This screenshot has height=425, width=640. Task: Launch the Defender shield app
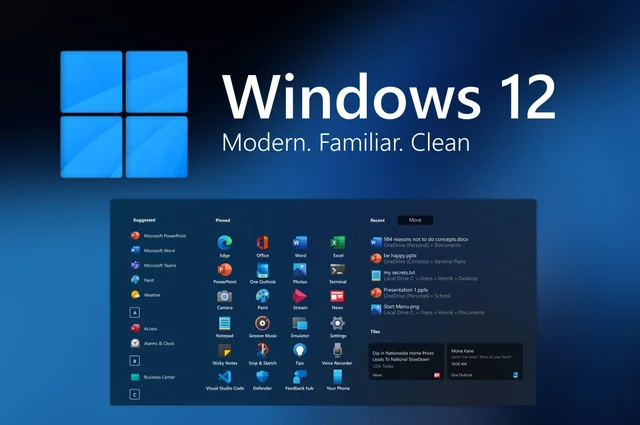262,380
